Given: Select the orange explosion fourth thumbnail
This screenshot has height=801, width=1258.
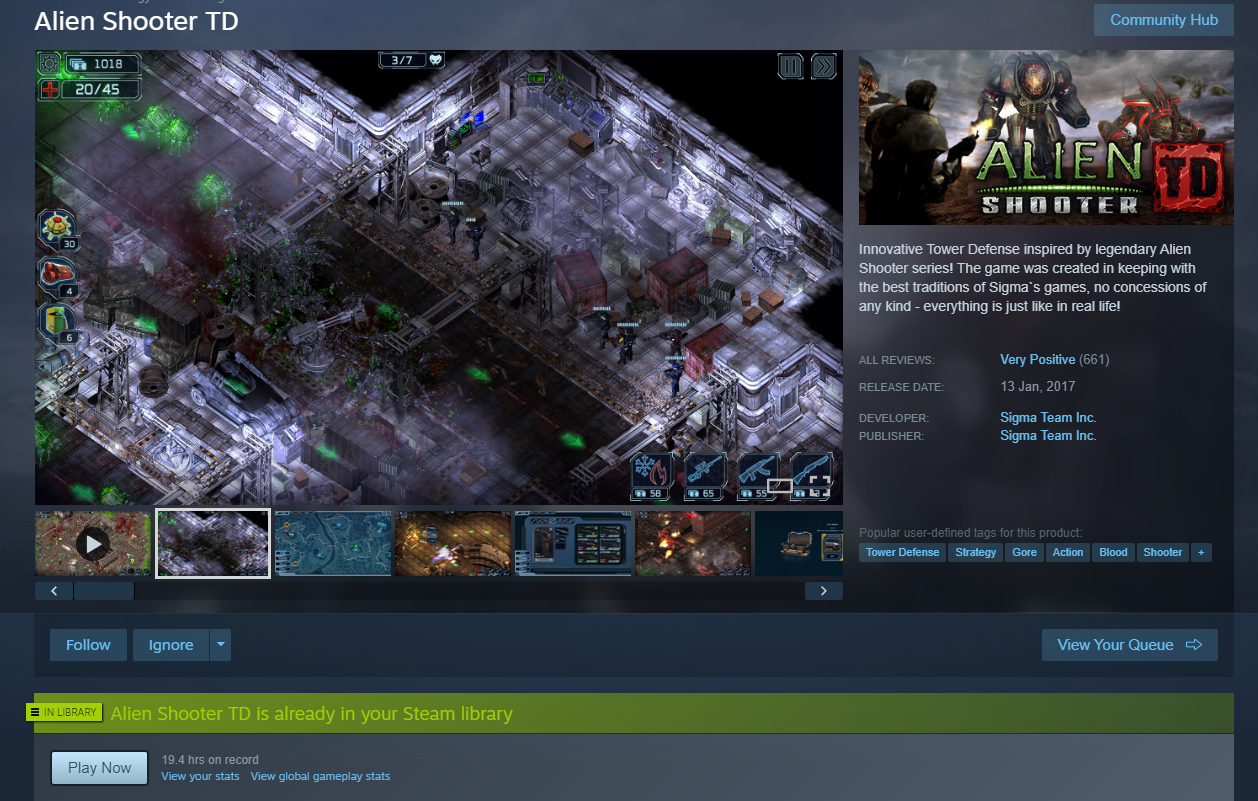Looking at the screenshot, I should 453,543.
